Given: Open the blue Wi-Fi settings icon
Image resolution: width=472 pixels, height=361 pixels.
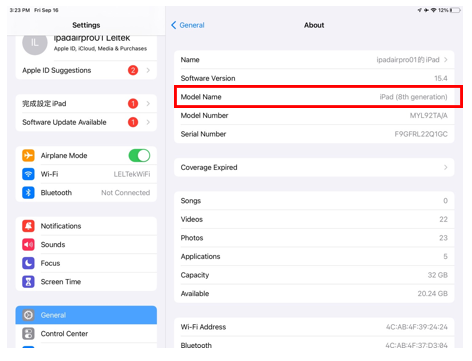Looking at the screenshot, I should pyautogui.click(x=28, y=174).
